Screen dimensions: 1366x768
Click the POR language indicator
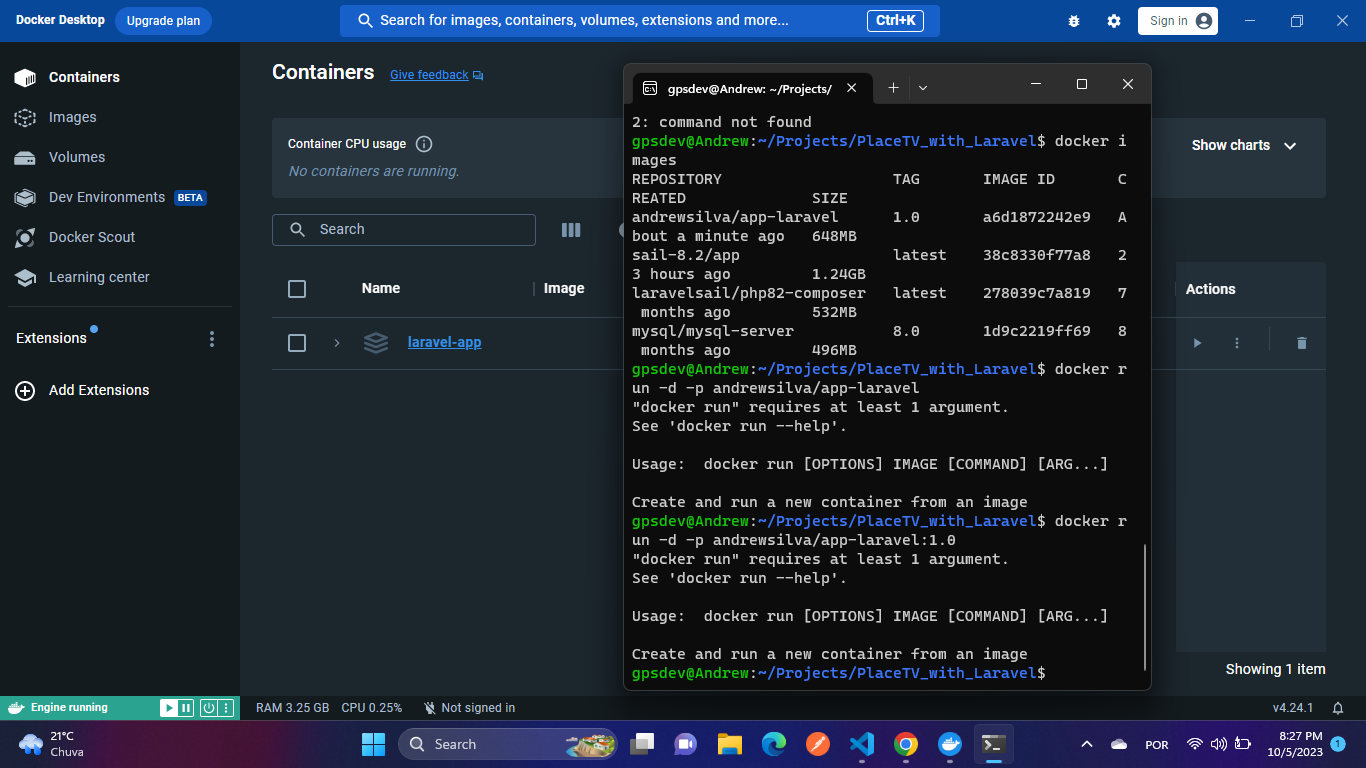pyautogui.click(x=1157, y=745)
